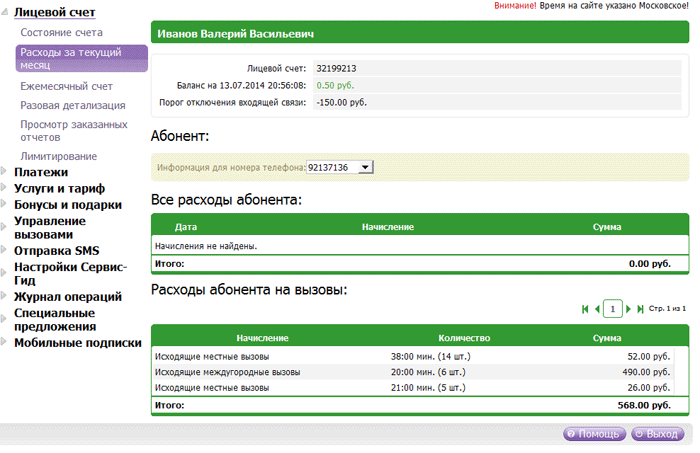The width and height of the screenshot is (700, 453).
Task: Jump to the last page of results
Action: (x=640, y=310)
